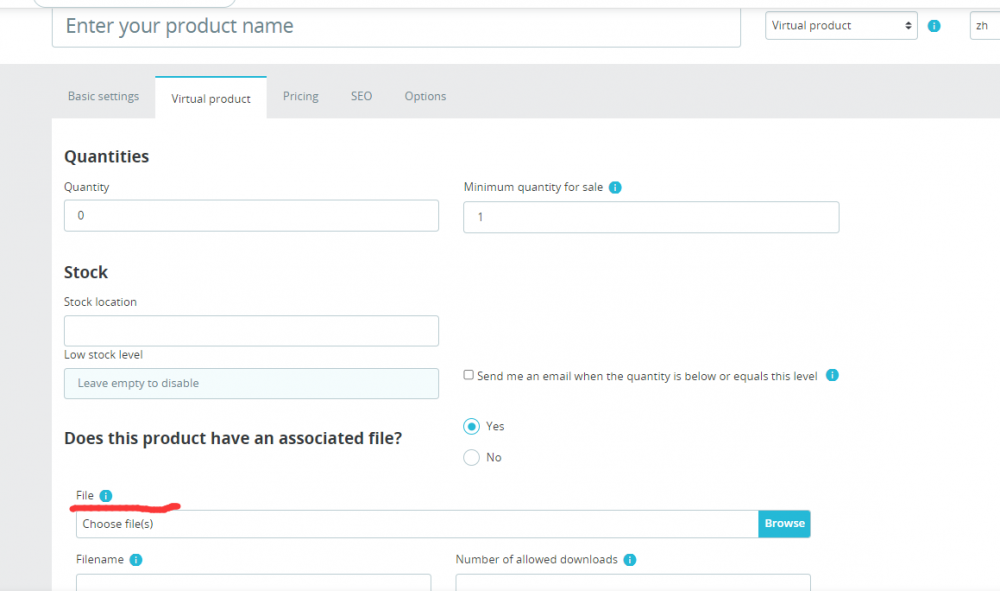Image resolution: width=1000 pixels, height=591 pixels.
Task: Enable low stock email notification checkbox
Action: pyautogui.click(x=468, y=376)
